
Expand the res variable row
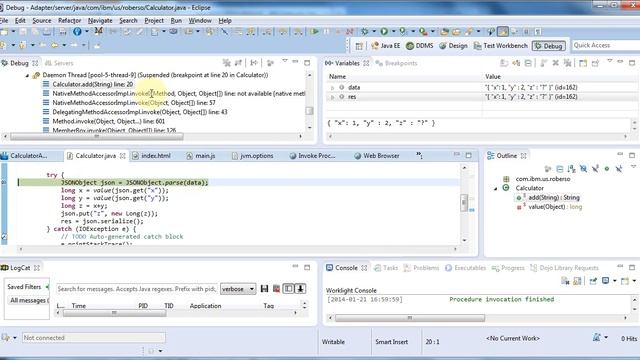[333, 97]
